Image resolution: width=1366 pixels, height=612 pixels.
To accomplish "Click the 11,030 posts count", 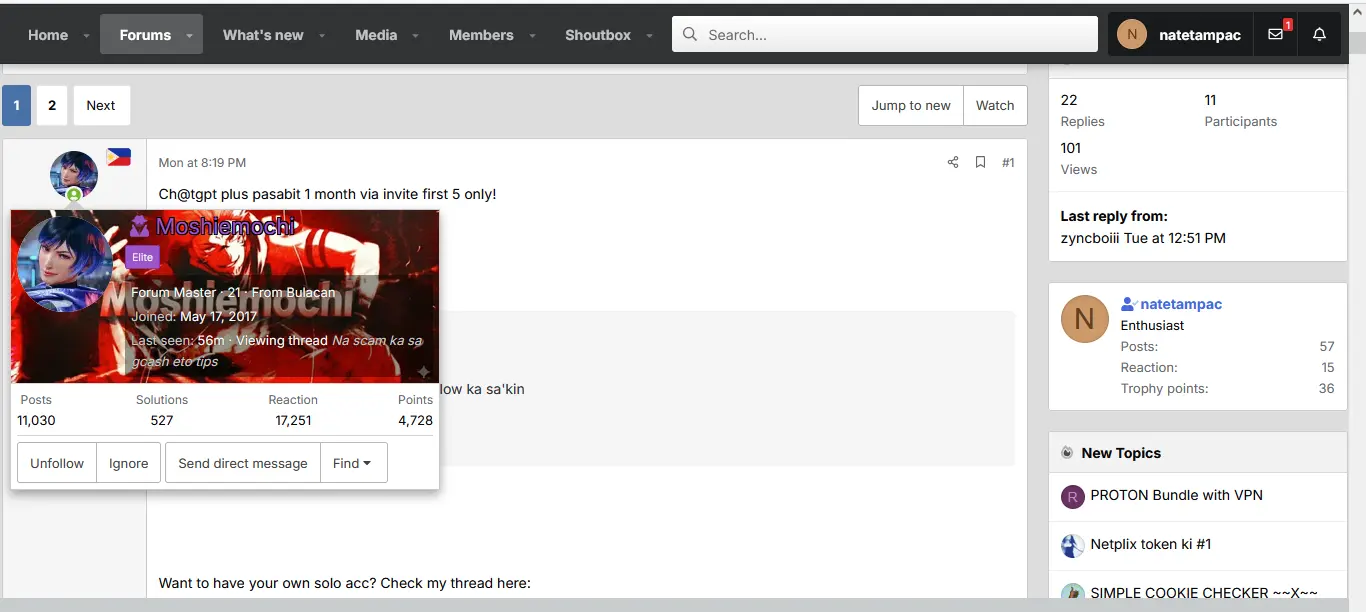I will point(37,421).
